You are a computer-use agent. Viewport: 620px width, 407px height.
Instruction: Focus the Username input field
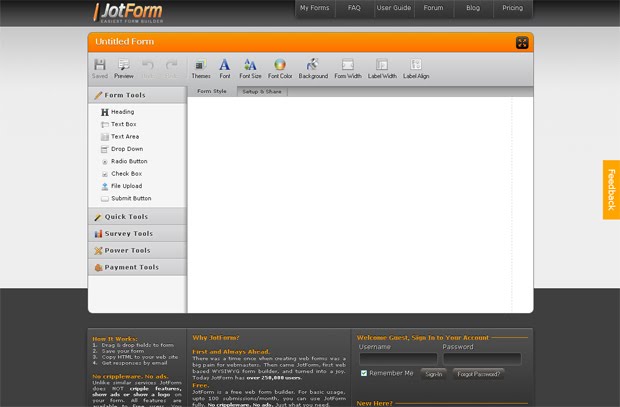point(398,359)
